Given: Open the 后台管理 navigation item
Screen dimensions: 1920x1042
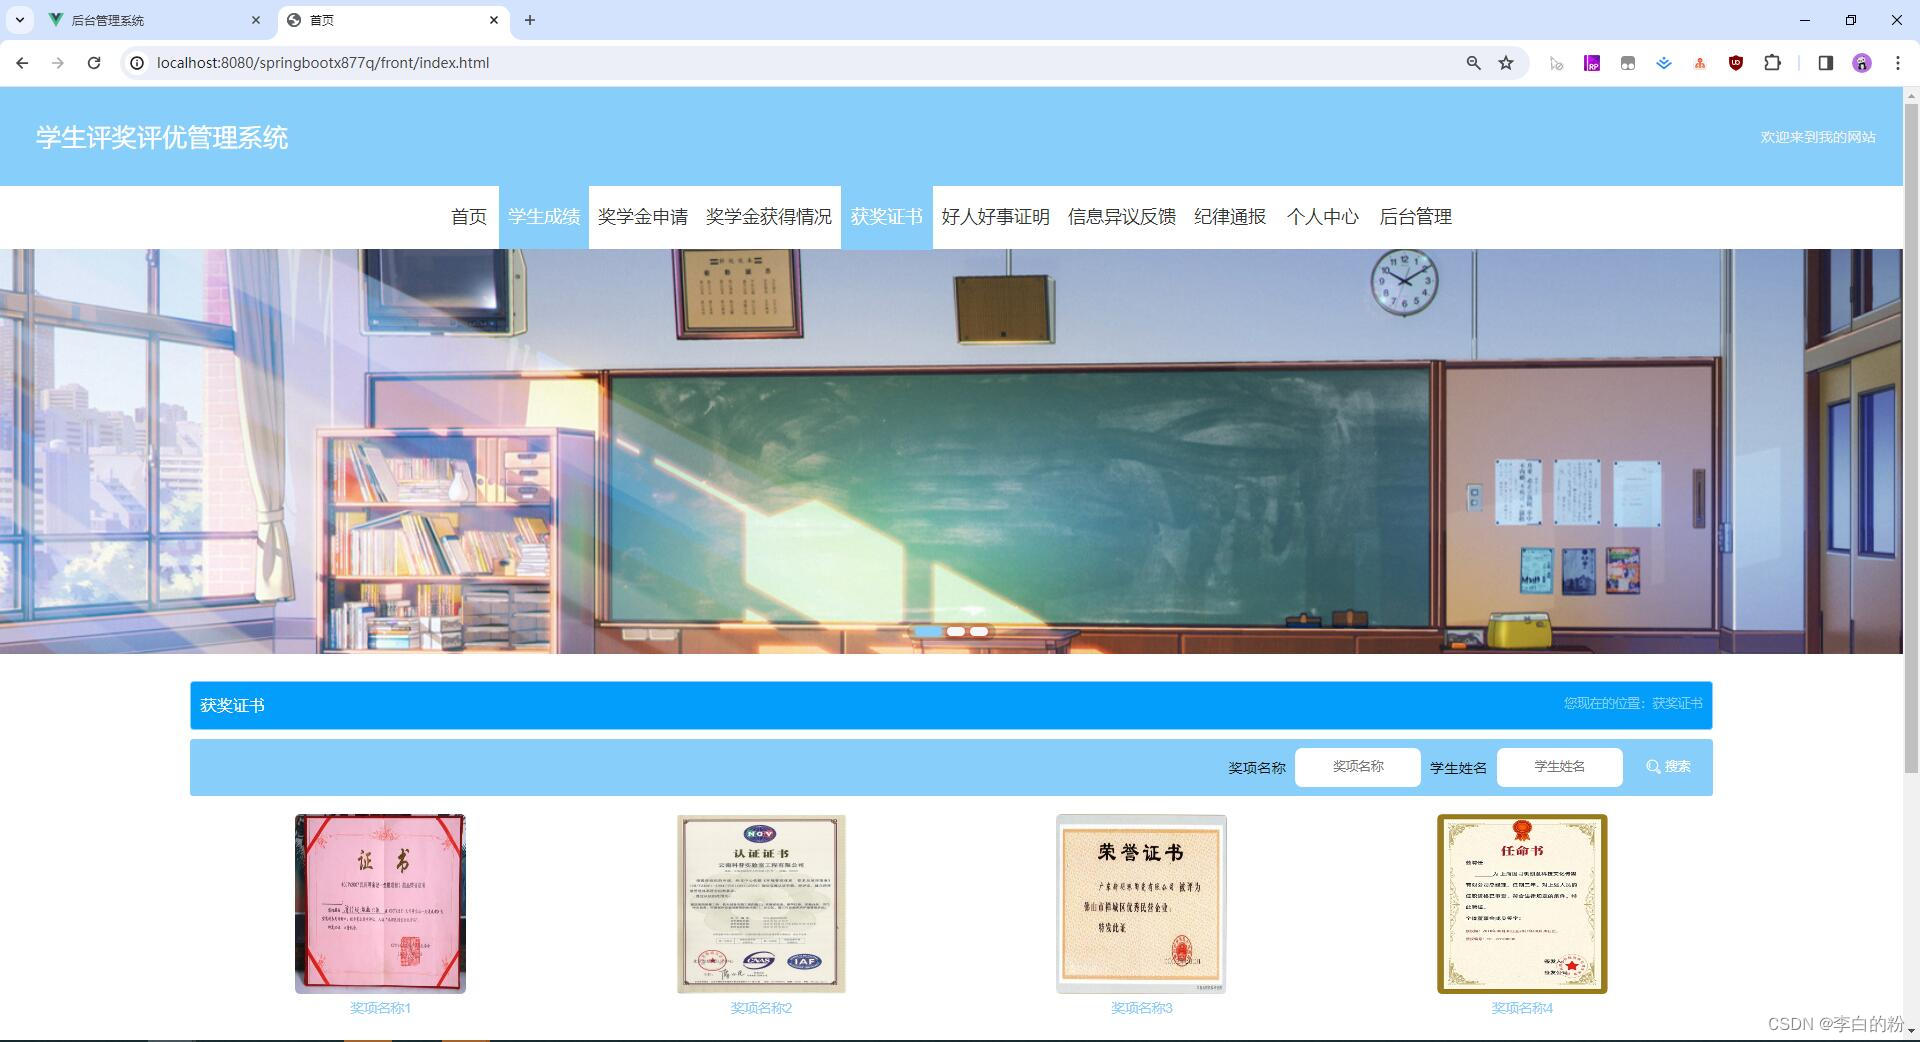Looking at the screenshot, I should [x=1416, y=217].
